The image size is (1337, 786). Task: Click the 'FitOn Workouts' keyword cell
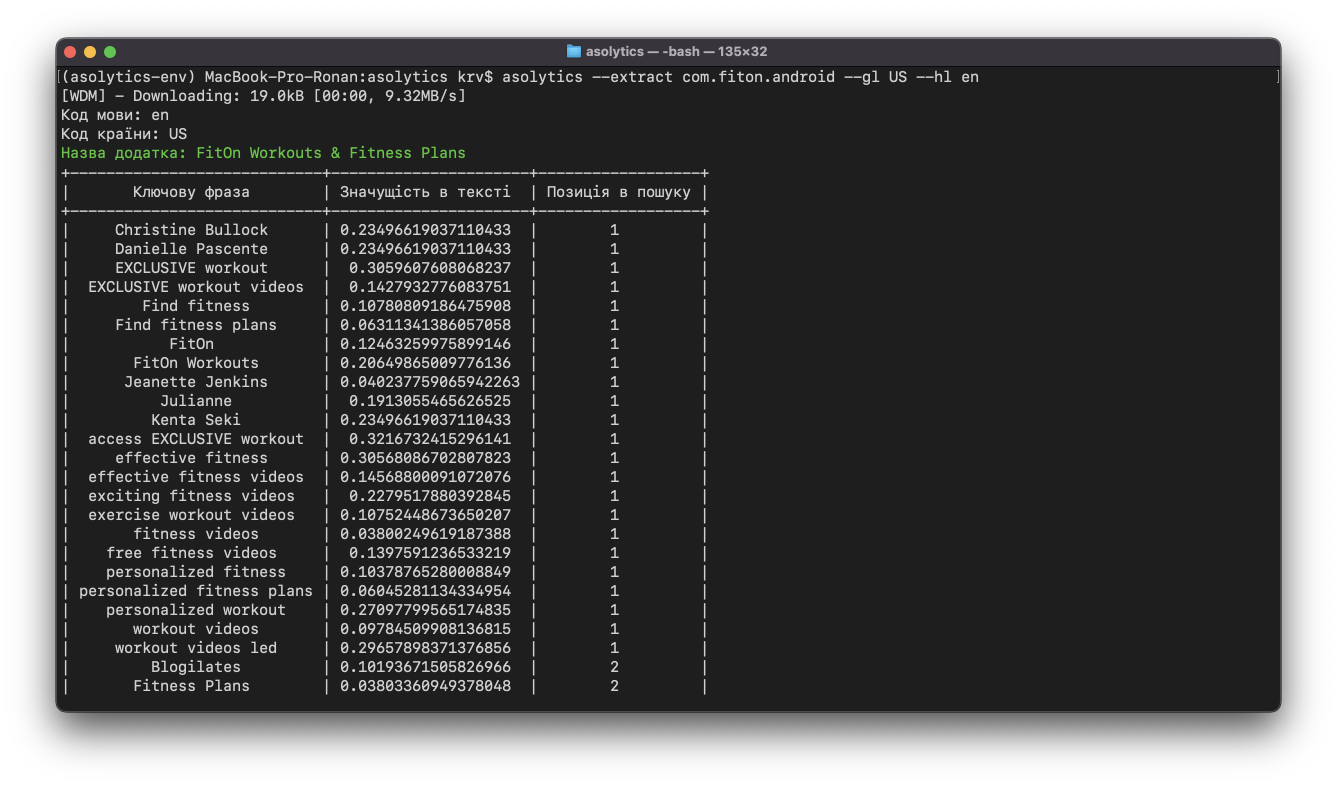[196, 363]
